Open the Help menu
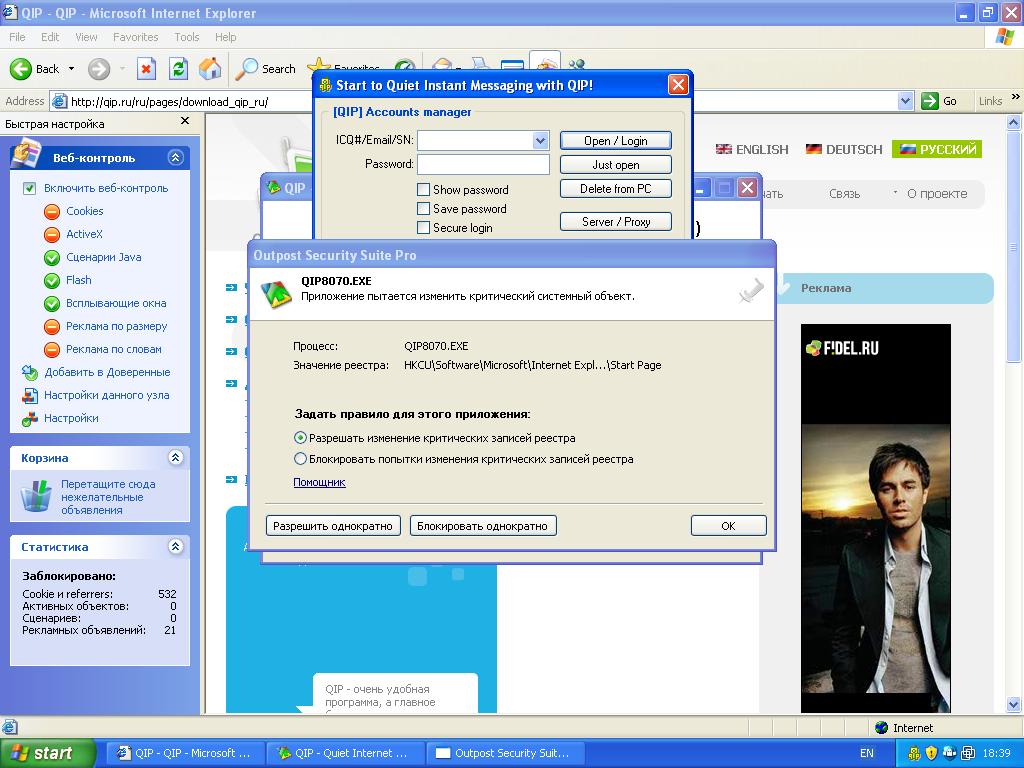Viewport: 1024px width, 768px height. 225,37
